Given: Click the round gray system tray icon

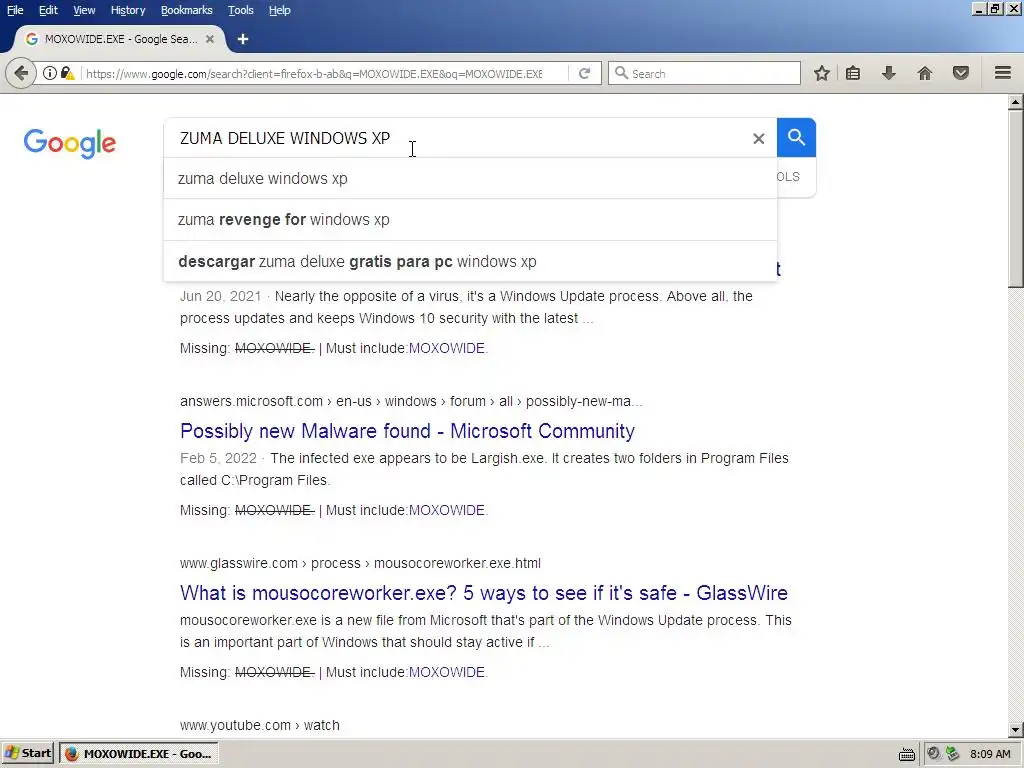Looking at the screenshot, I should click(x=934, y=754).
